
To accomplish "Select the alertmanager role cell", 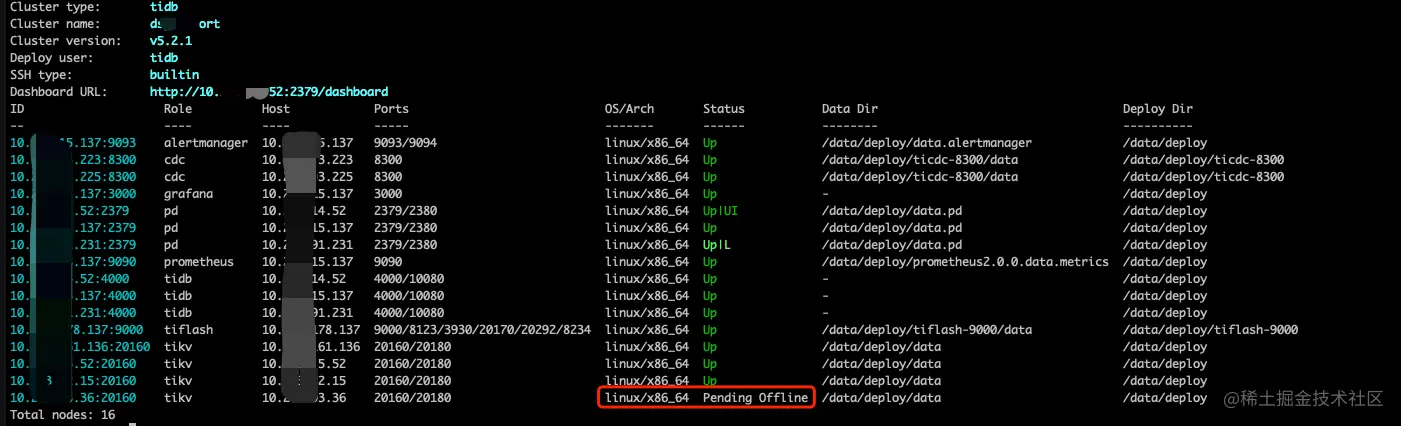I will (205, 143).
